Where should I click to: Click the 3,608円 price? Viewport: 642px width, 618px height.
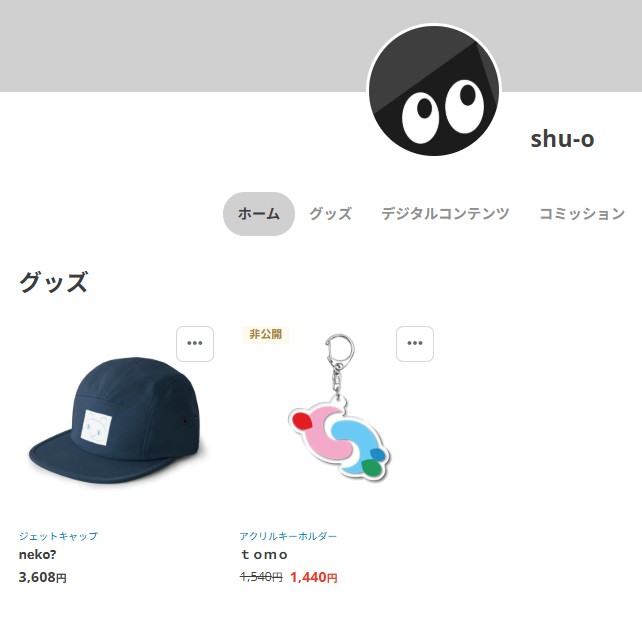pyautogui.click(x=43, y=577)
